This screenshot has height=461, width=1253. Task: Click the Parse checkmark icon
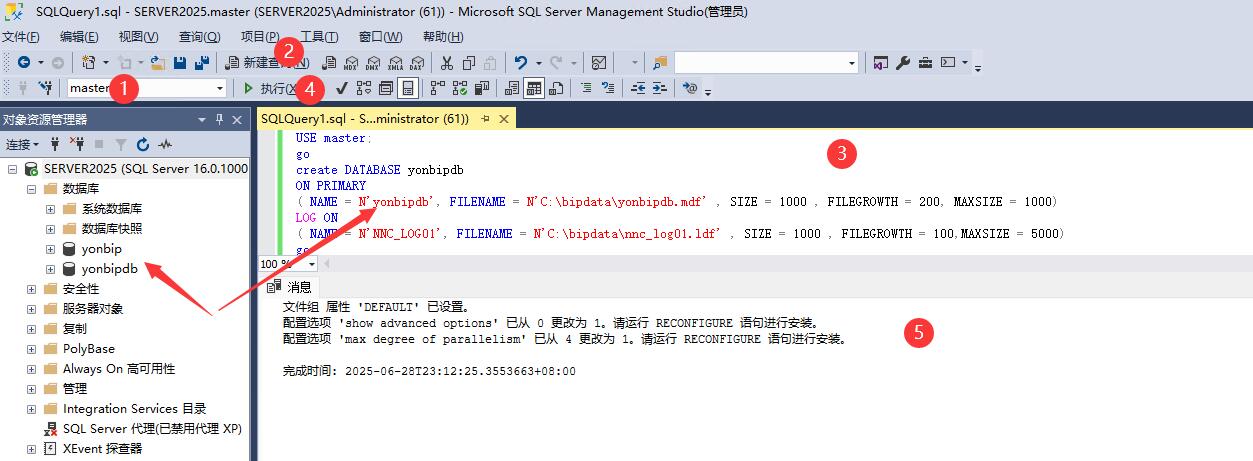[343, 88]
